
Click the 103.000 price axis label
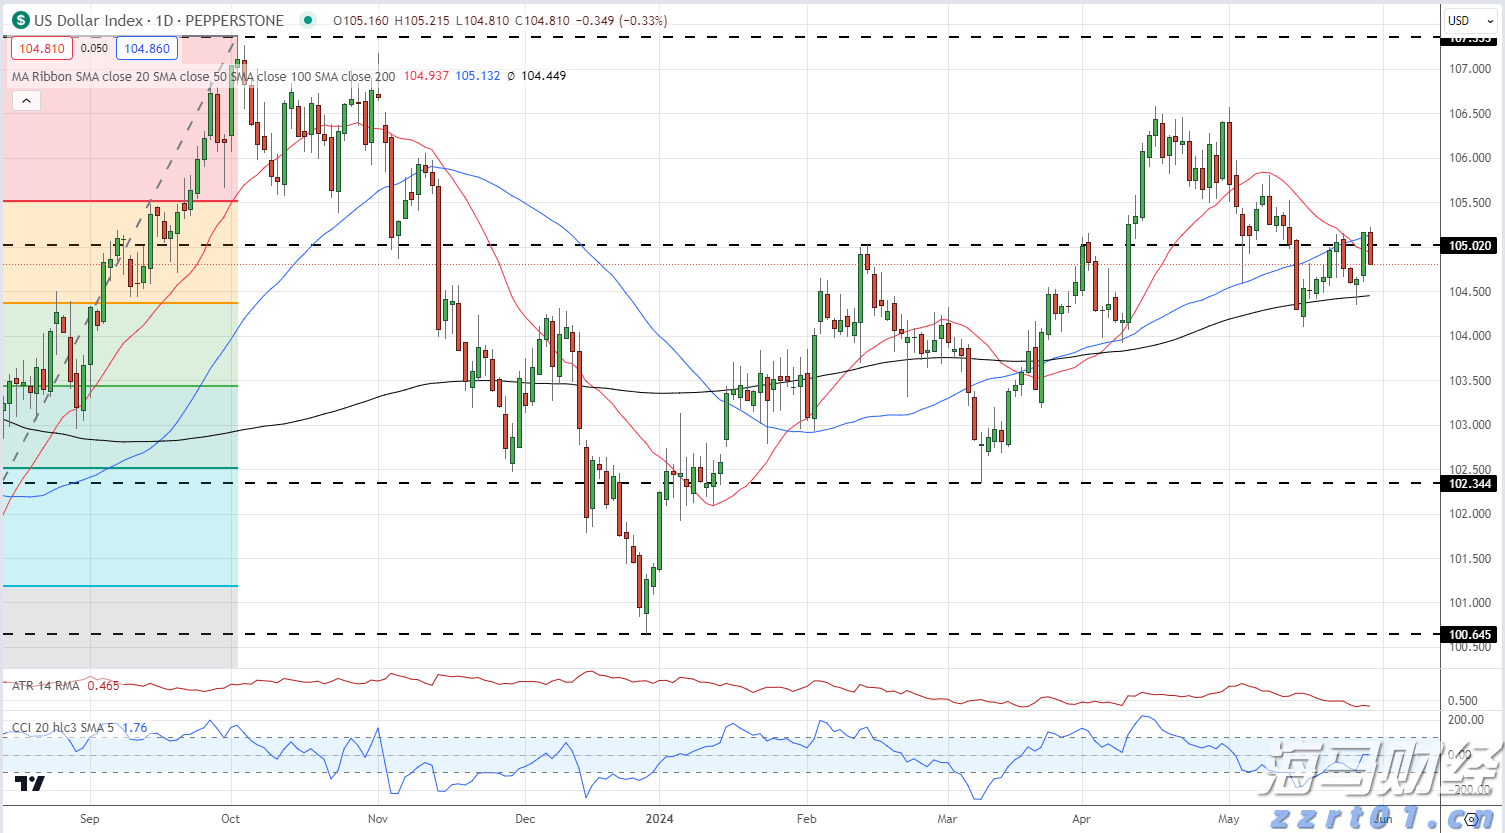[x=1470, y=425]
